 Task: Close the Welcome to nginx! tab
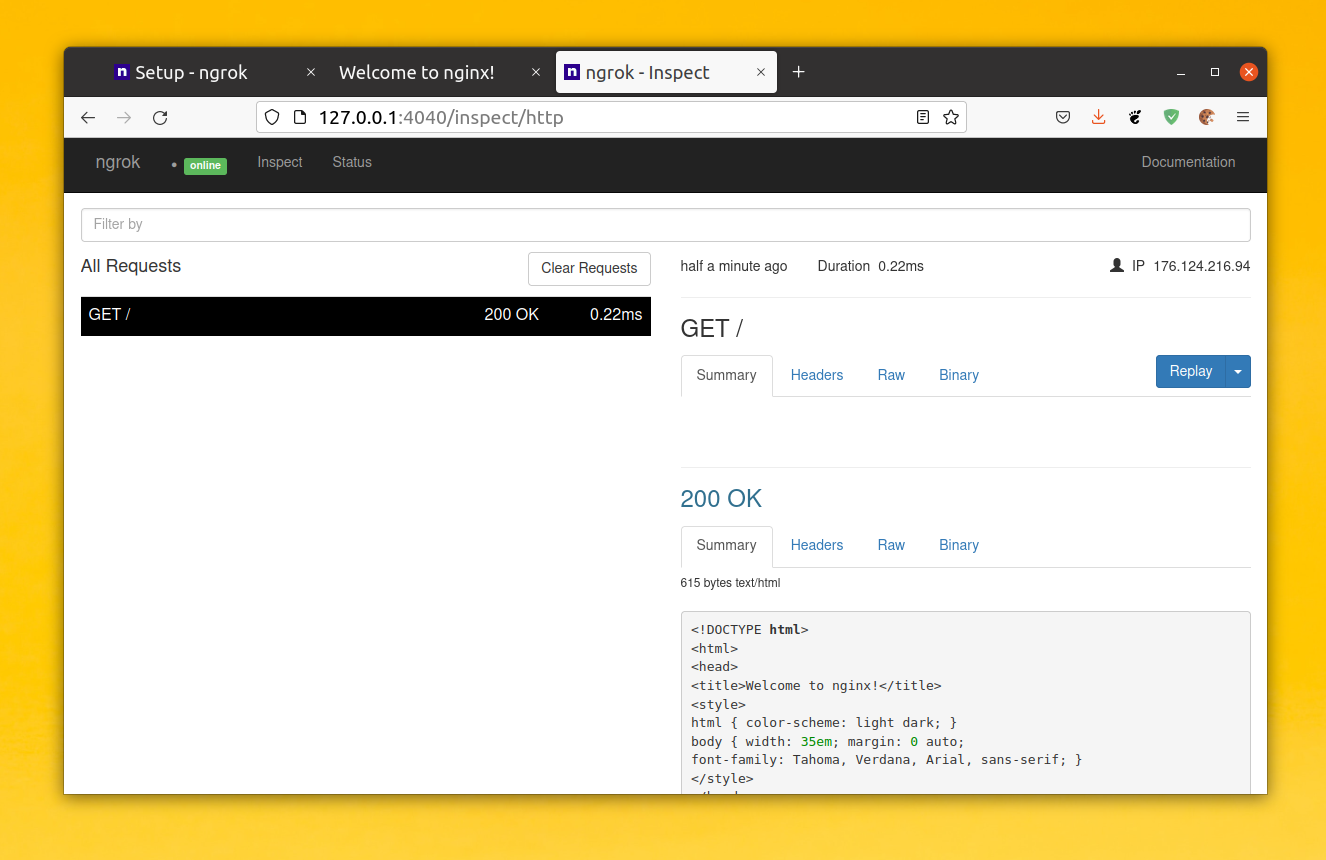pyautogui.click(x=536, y=72)
